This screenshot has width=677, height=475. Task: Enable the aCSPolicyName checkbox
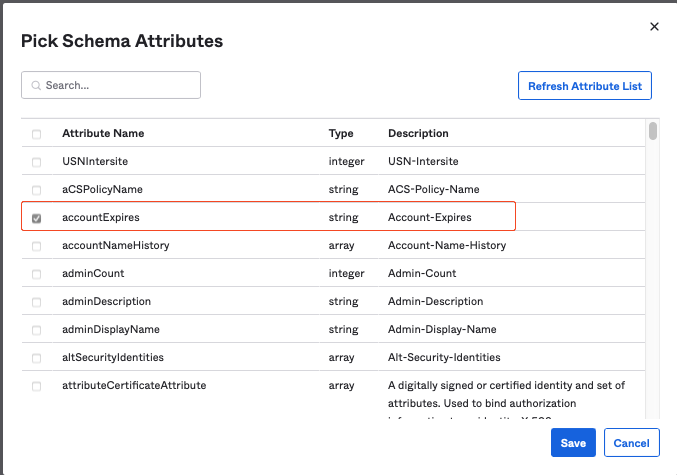[37, 190]
